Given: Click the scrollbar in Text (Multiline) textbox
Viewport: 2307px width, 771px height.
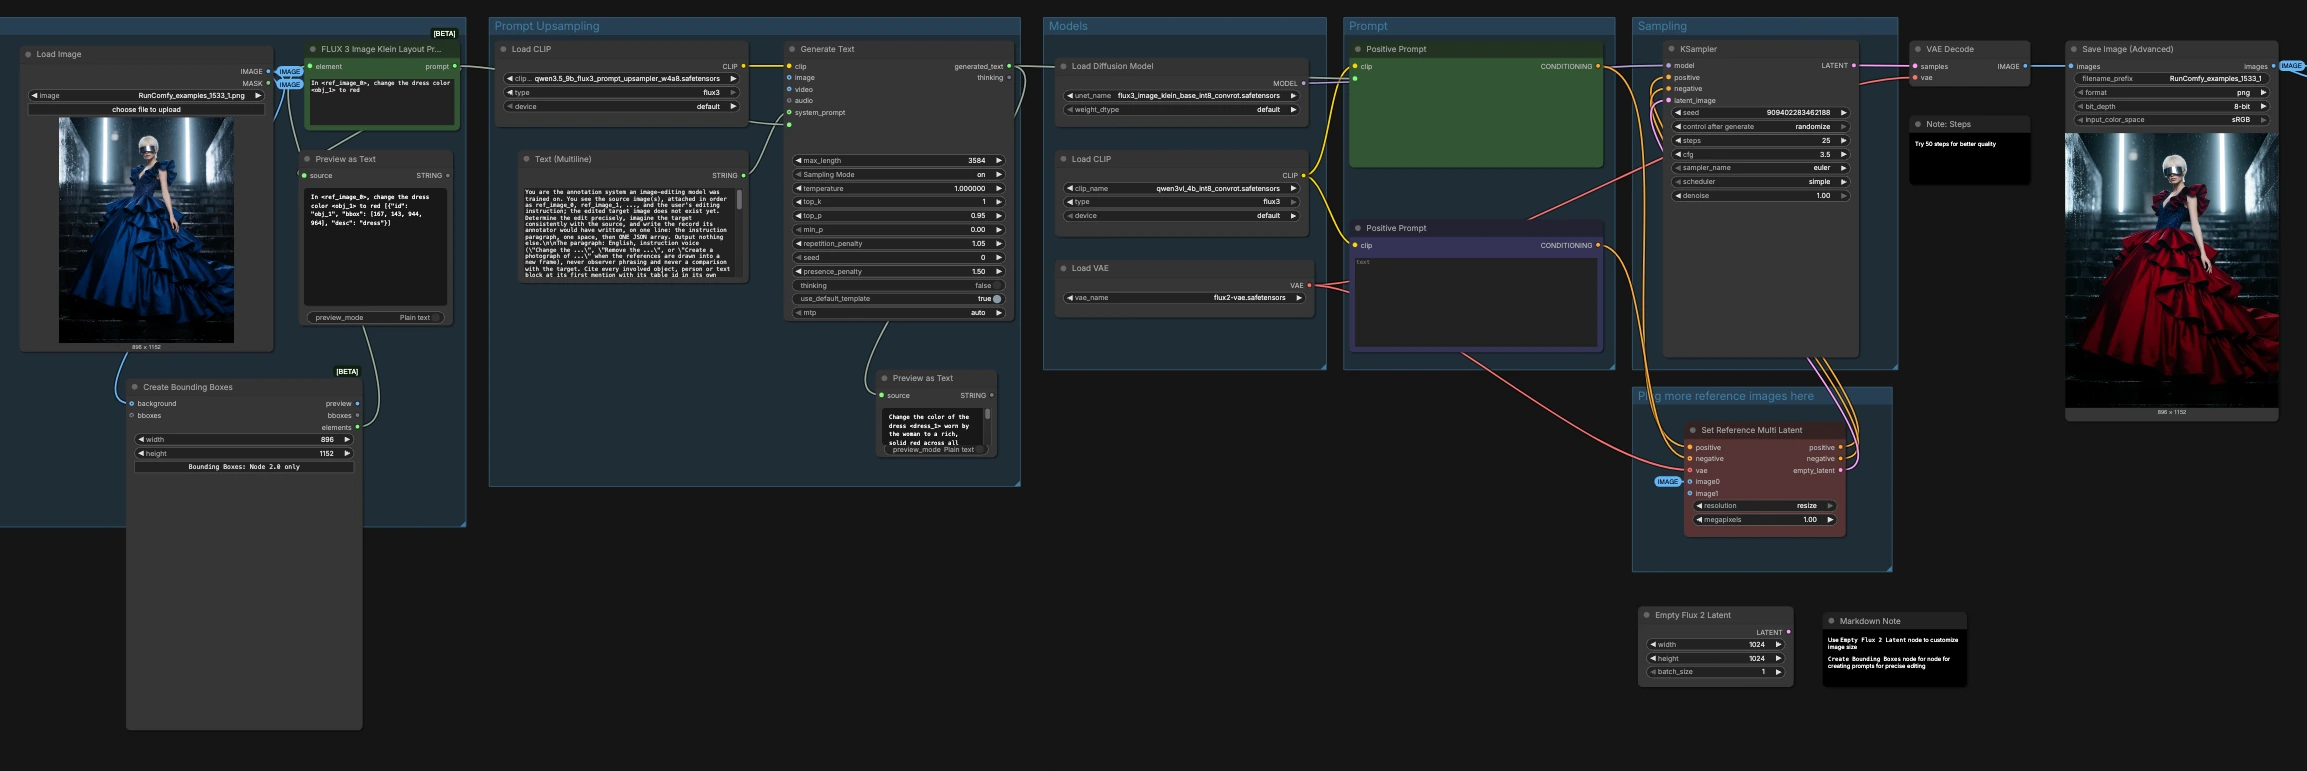Looking at the screenshot, I should coord(739,200).
